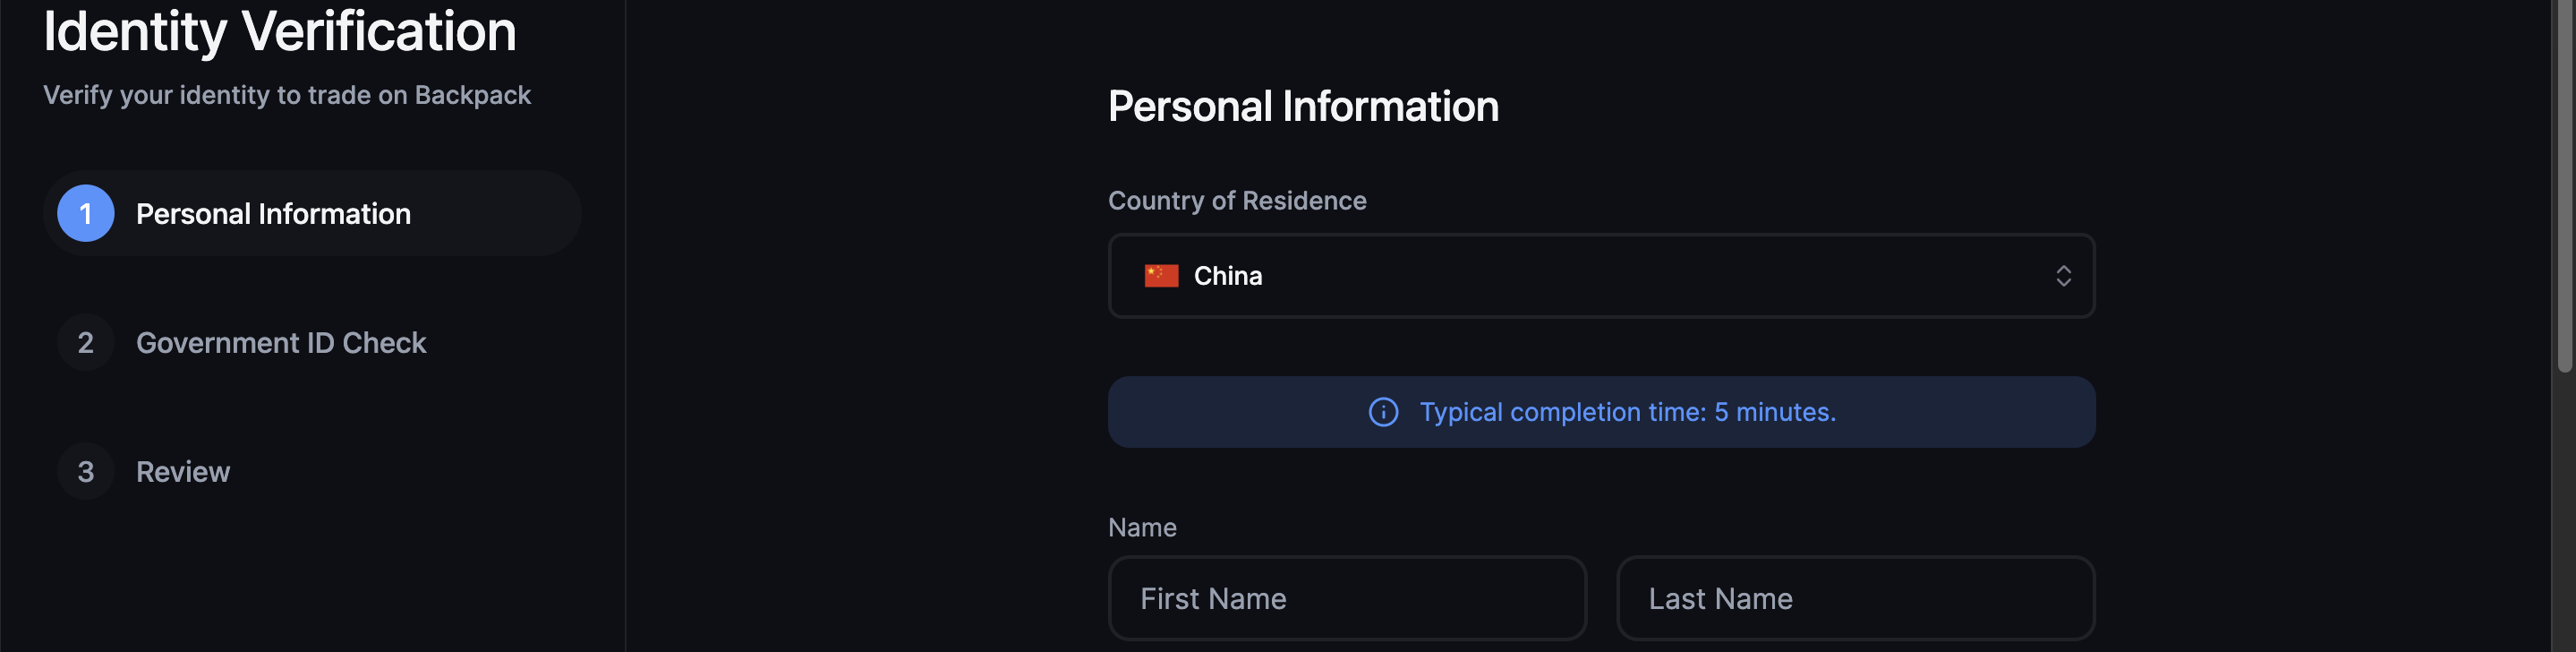
Task: Click the China flag icon in the country selector
Action: pos(1160,275)
